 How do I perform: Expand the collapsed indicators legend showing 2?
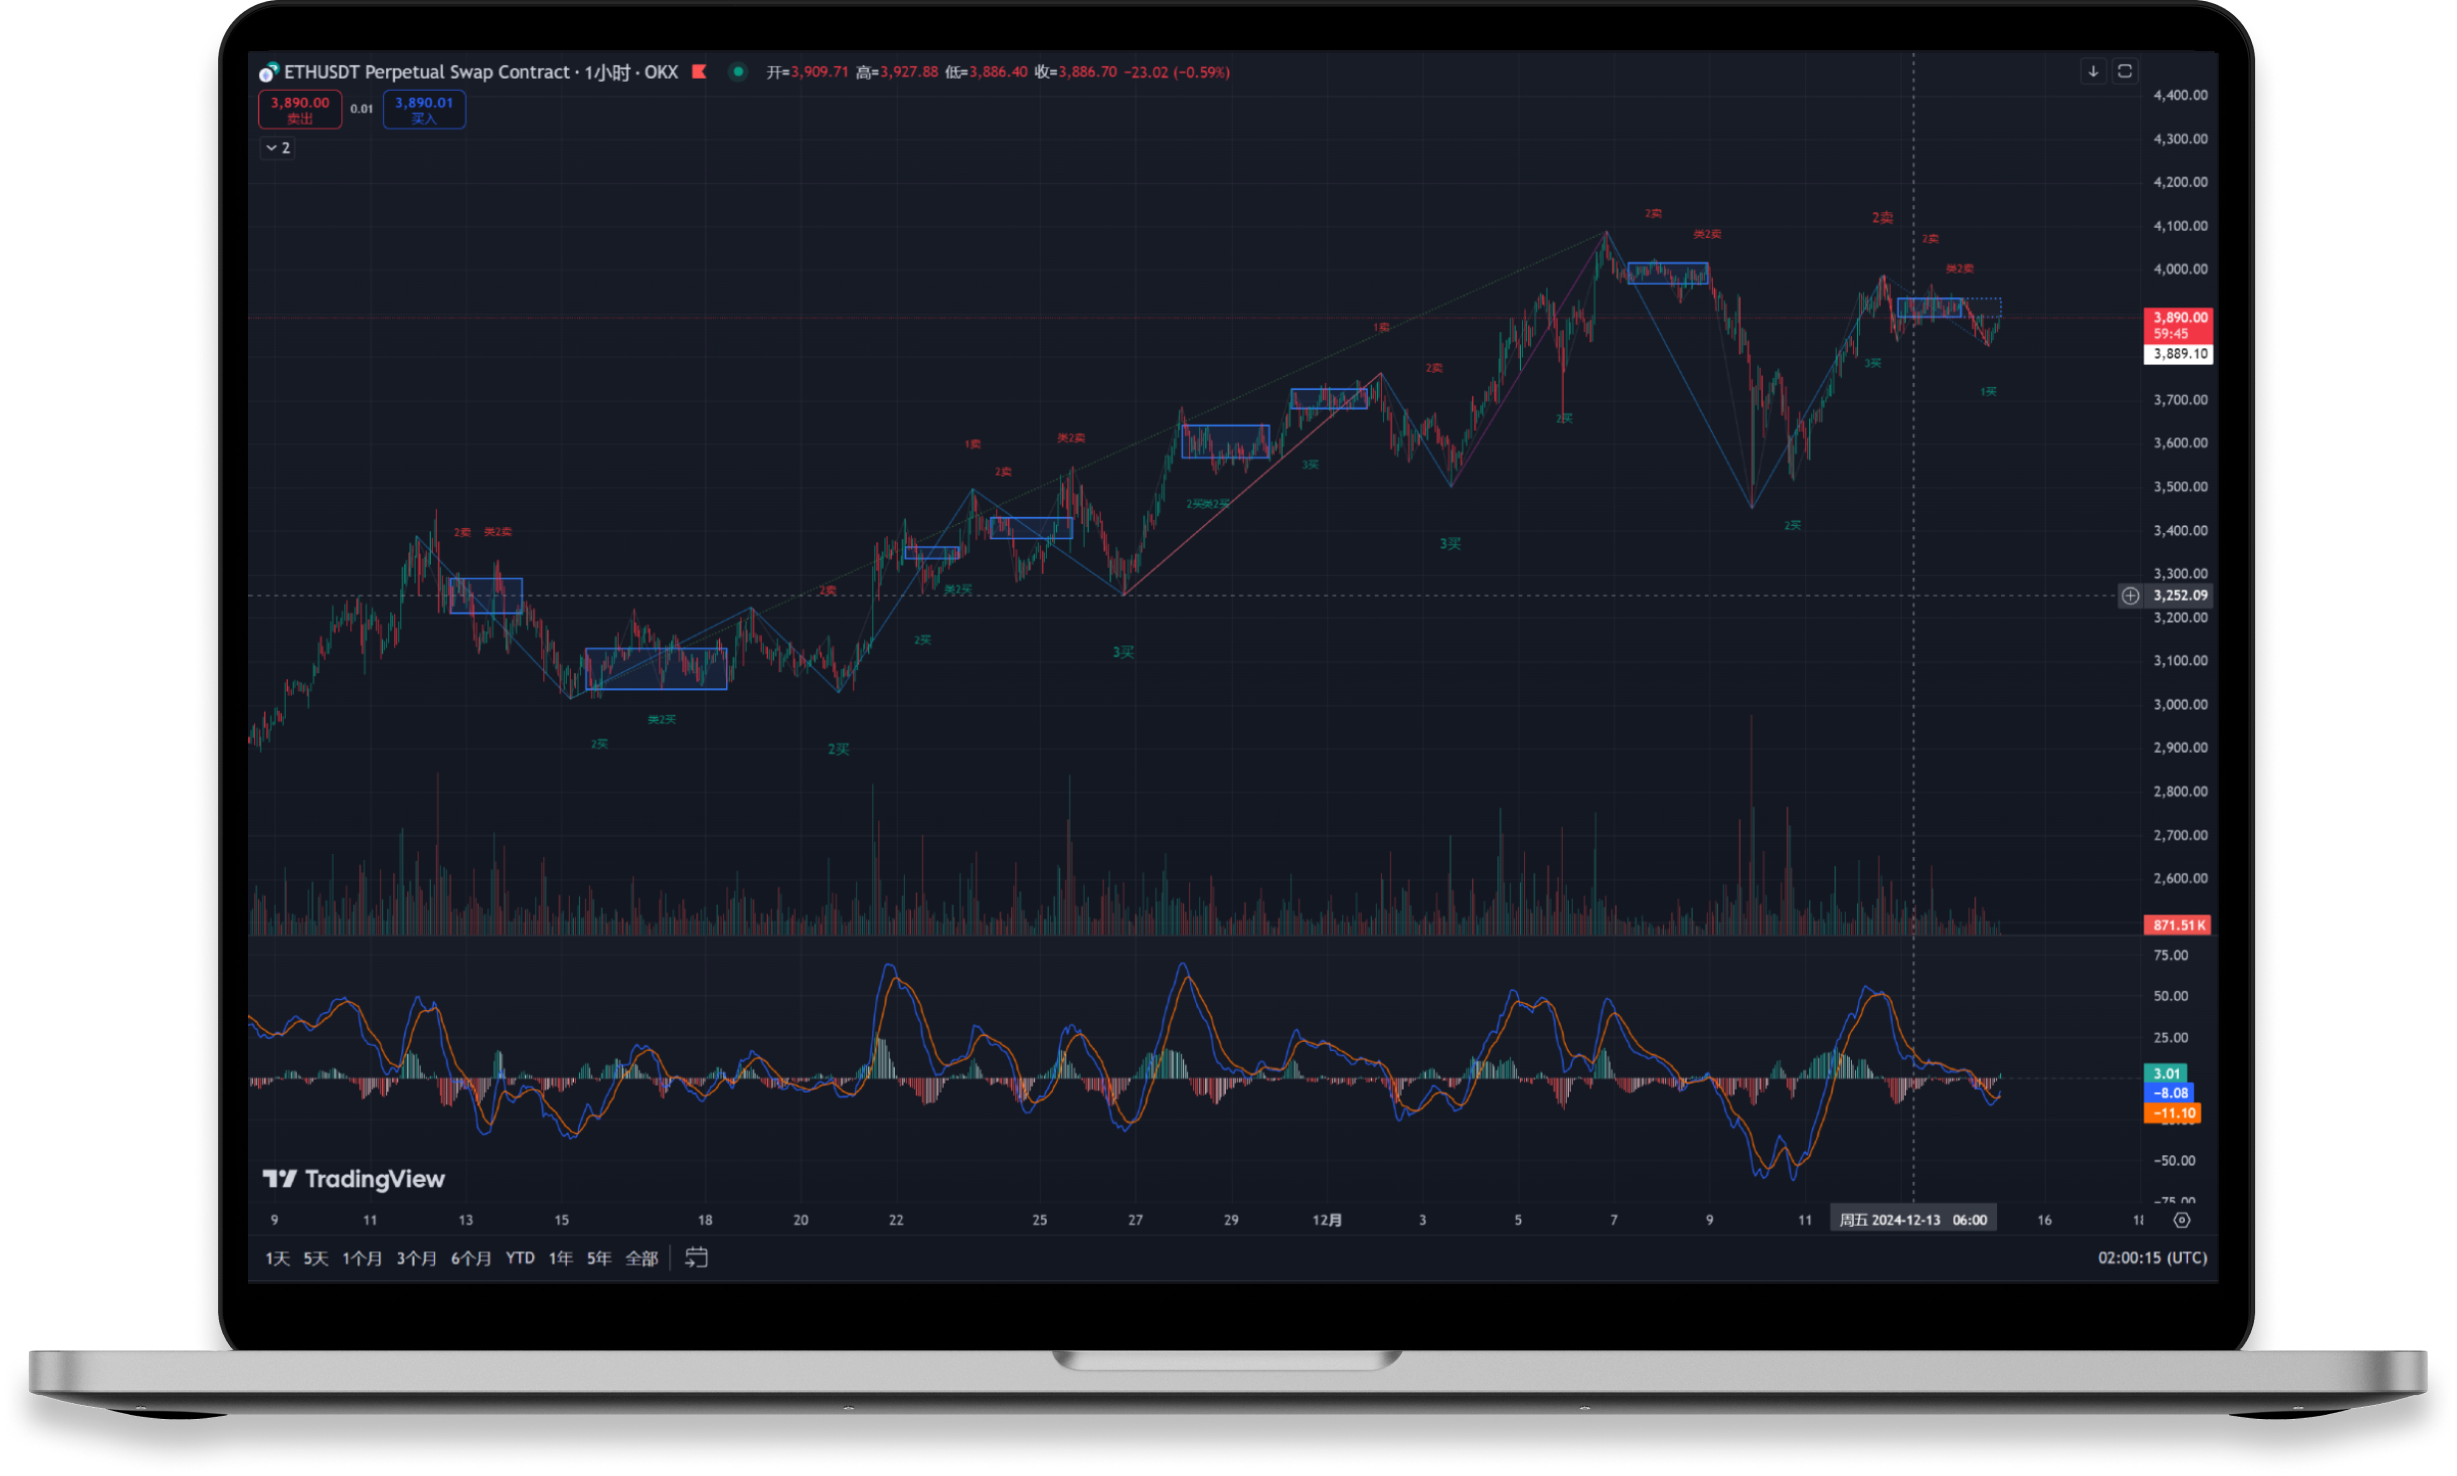278,148
